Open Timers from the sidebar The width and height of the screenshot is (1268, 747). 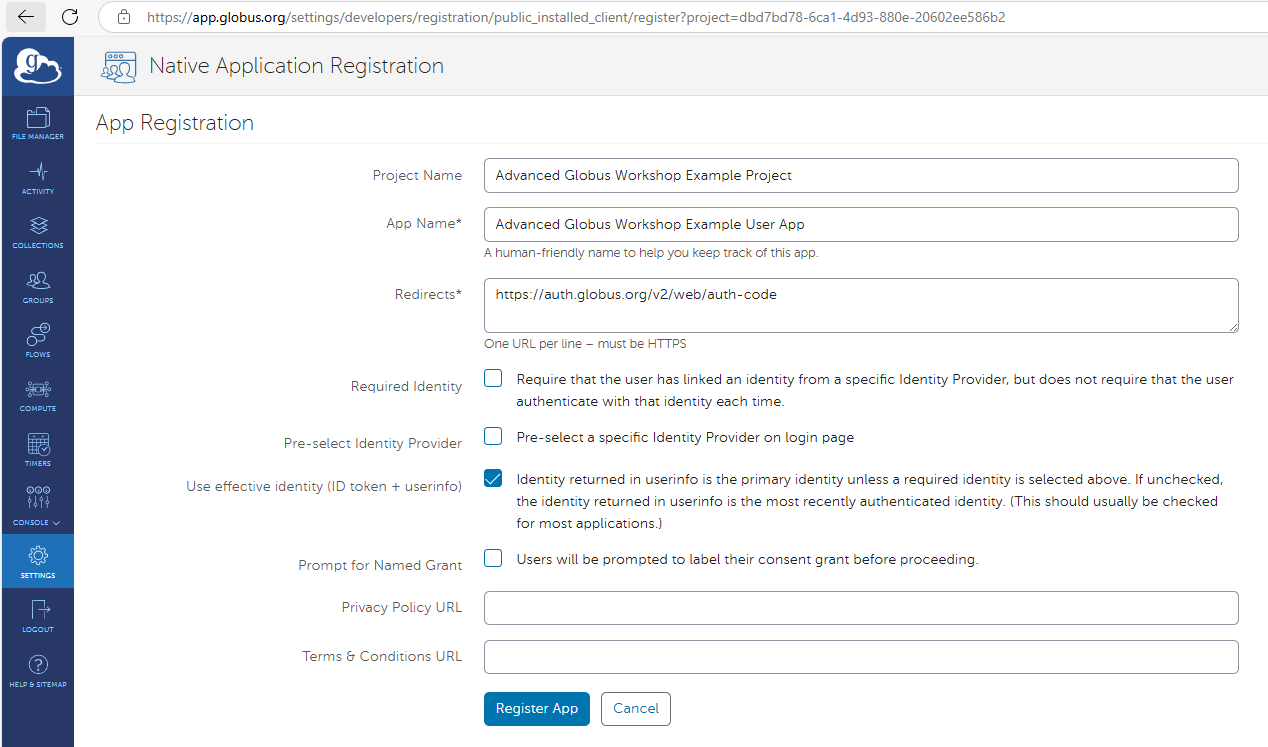[x=37, y=446]
